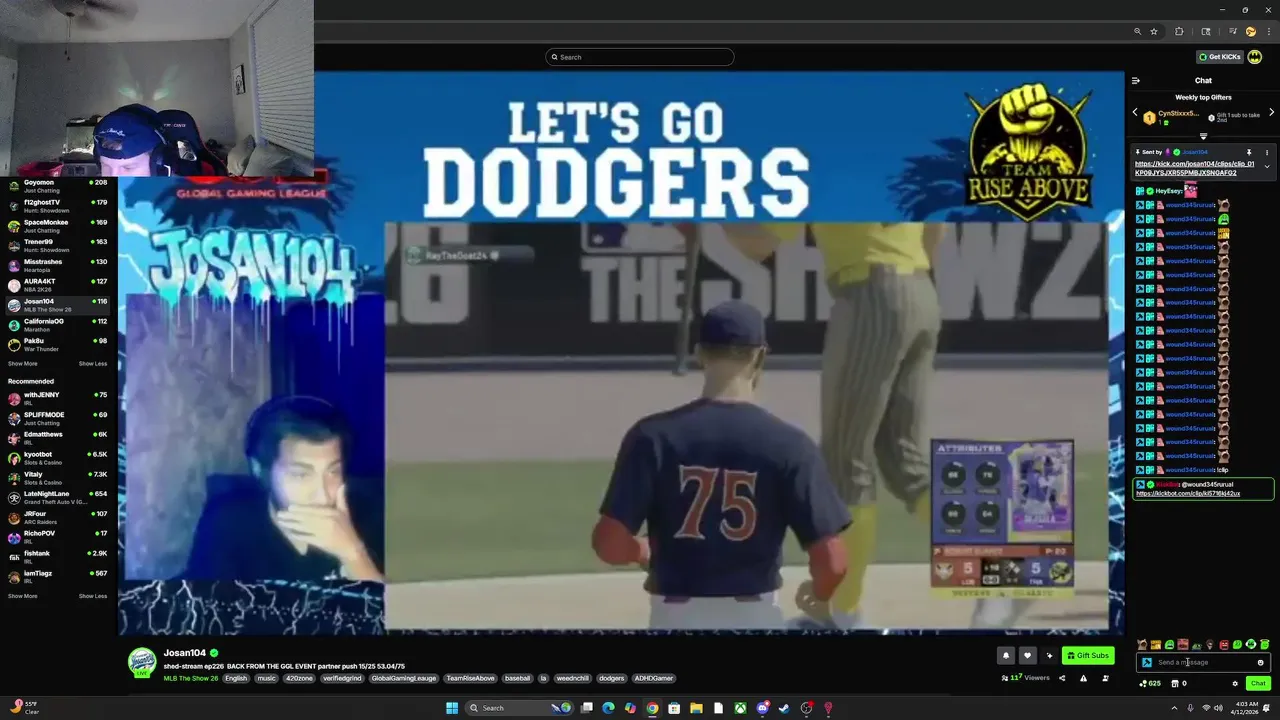Show previous weekly top gifter
The height and width of the screenshot is (720, 1280).
click(x=1135, y=113)
